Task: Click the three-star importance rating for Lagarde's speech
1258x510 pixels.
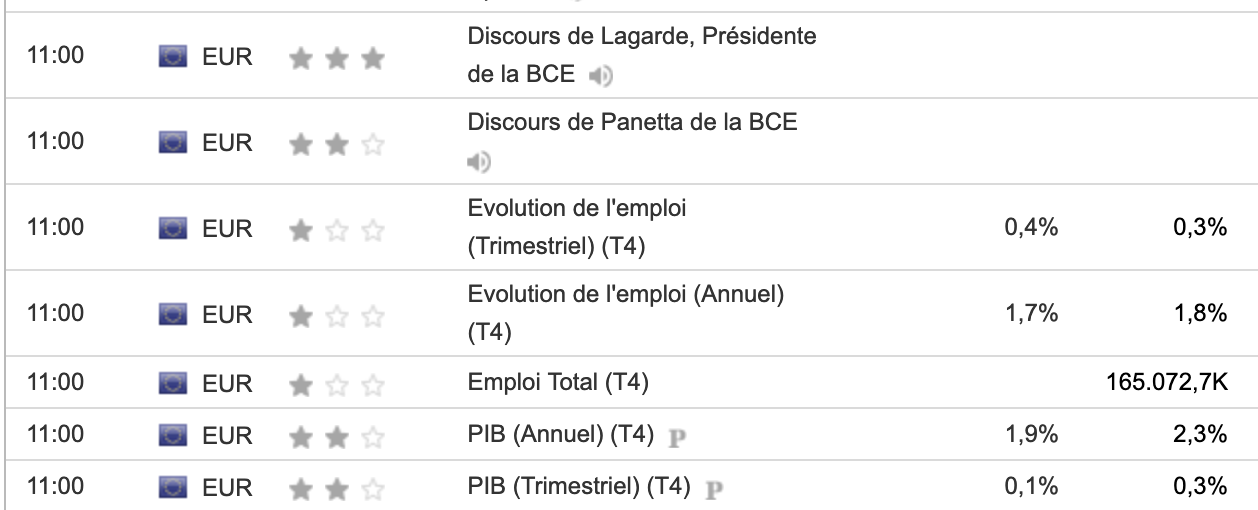Action: click(336, 59)
